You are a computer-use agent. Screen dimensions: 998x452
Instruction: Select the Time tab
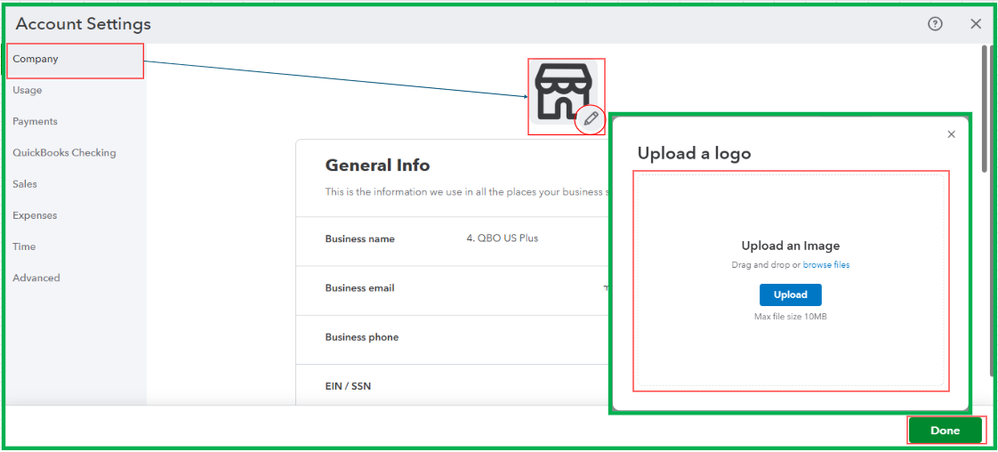click(24, 246)
